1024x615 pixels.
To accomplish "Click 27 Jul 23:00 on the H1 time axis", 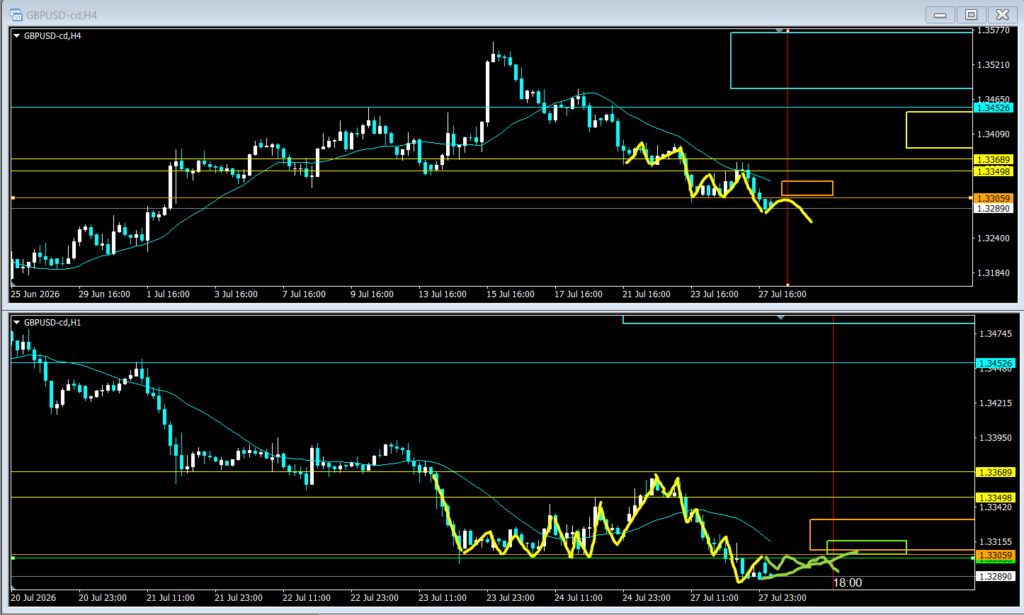I will click(782, 598).
